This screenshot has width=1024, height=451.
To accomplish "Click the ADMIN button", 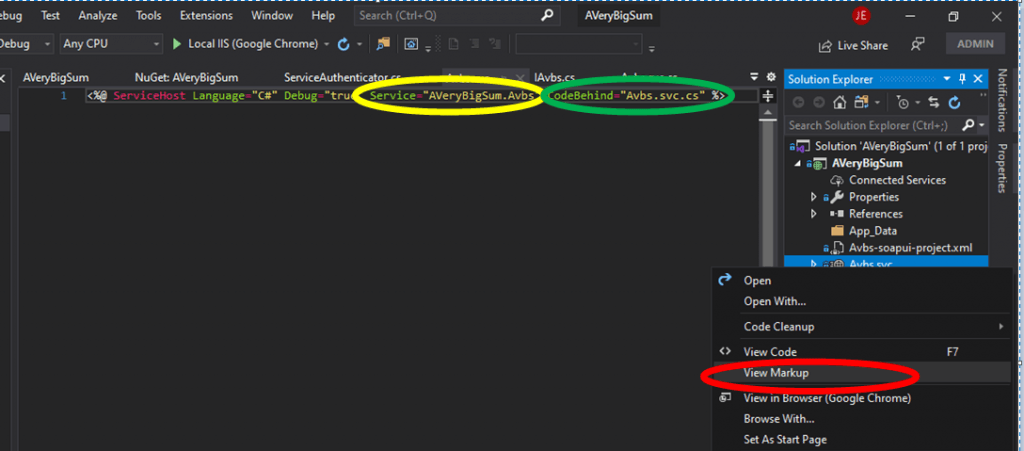I will click(x=975, y=44).
